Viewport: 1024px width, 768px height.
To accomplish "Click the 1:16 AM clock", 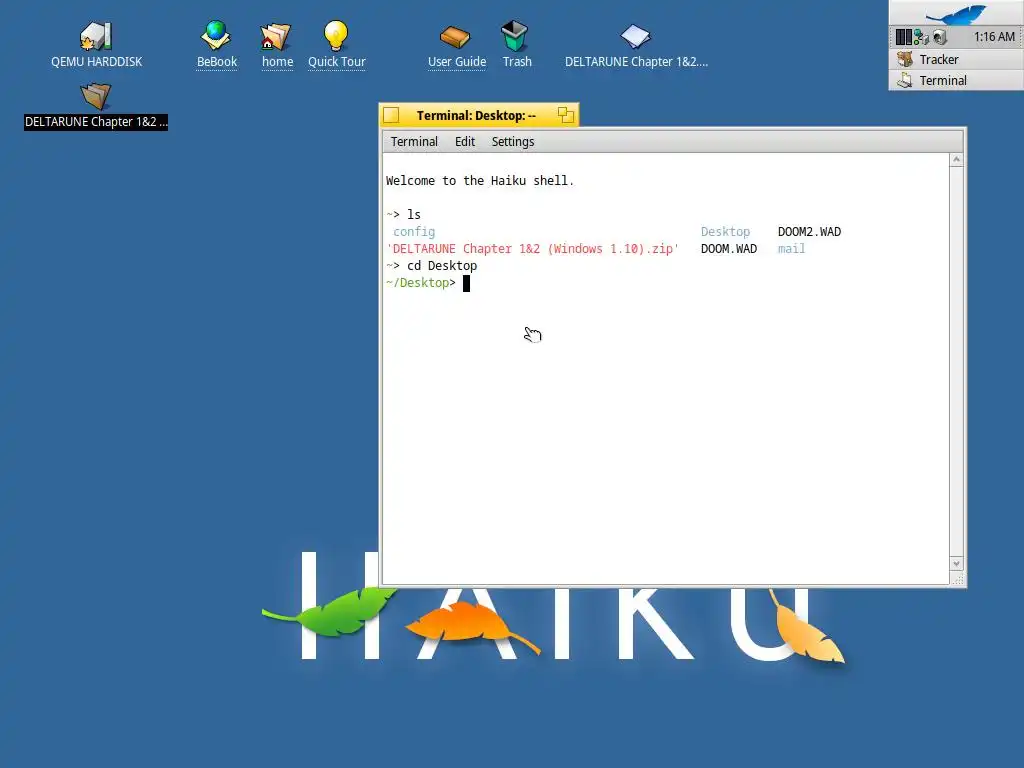I will [x=994, y=37].
